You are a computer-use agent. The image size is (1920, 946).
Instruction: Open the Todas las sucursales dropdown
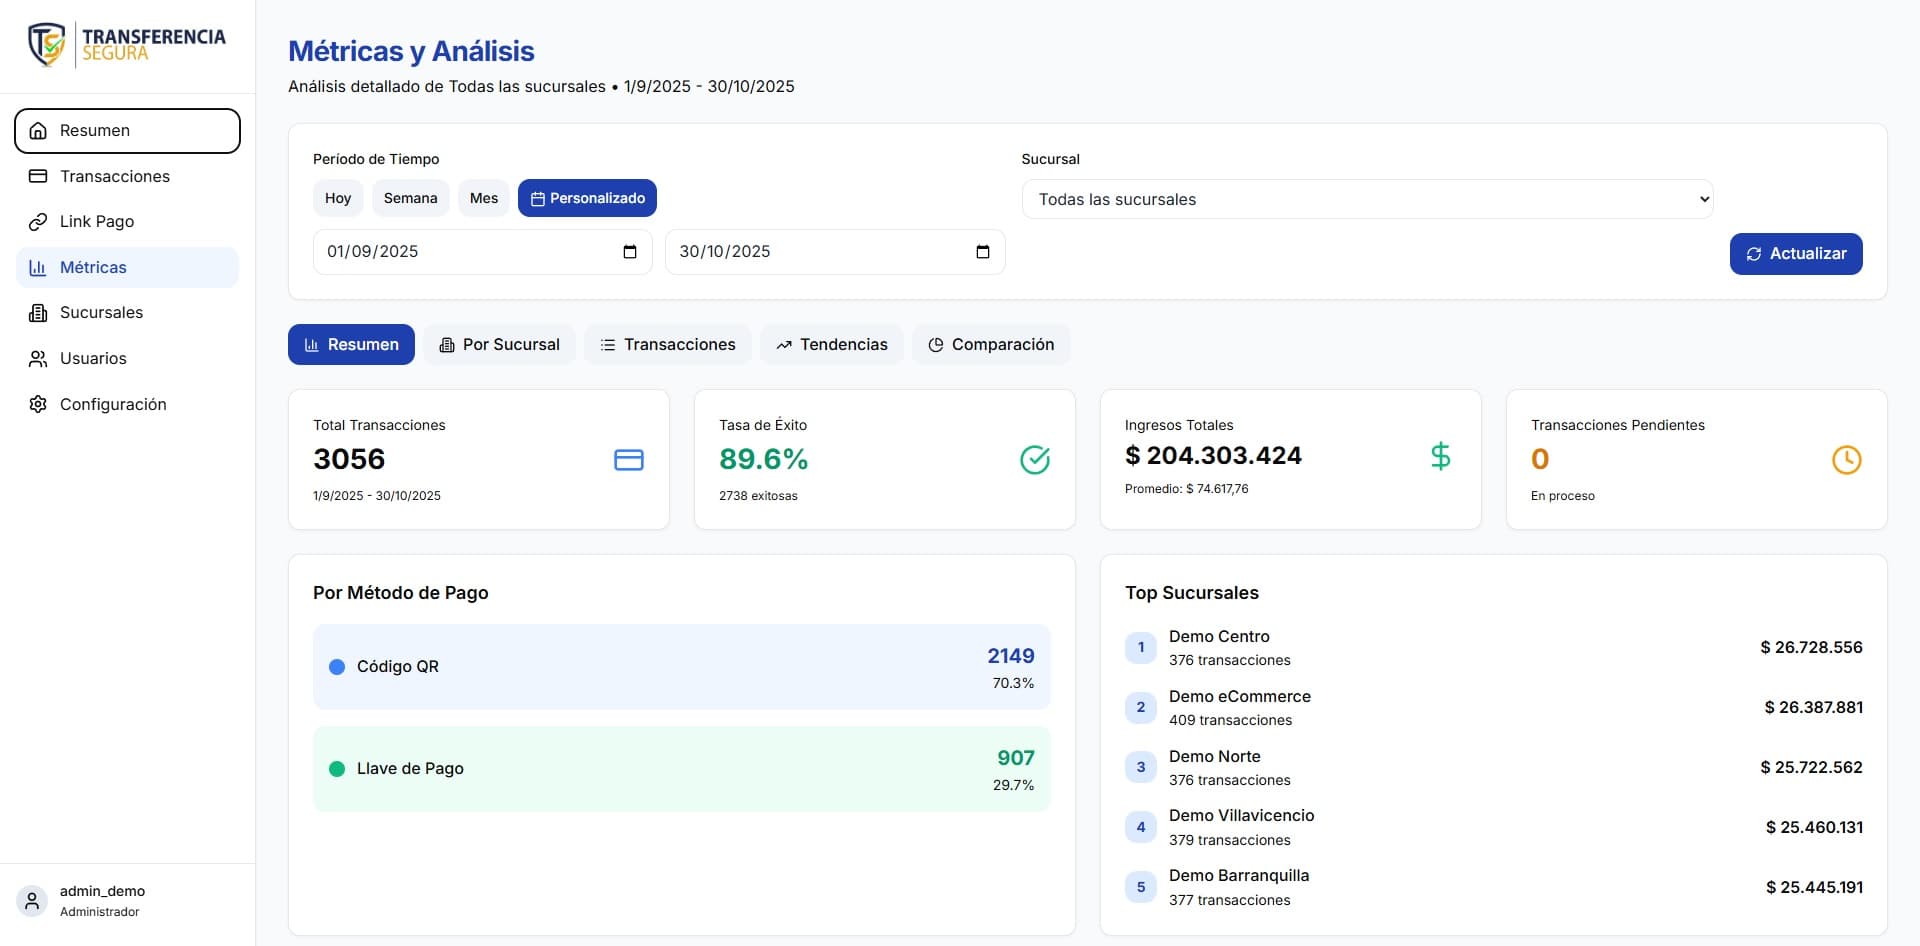1367,199
